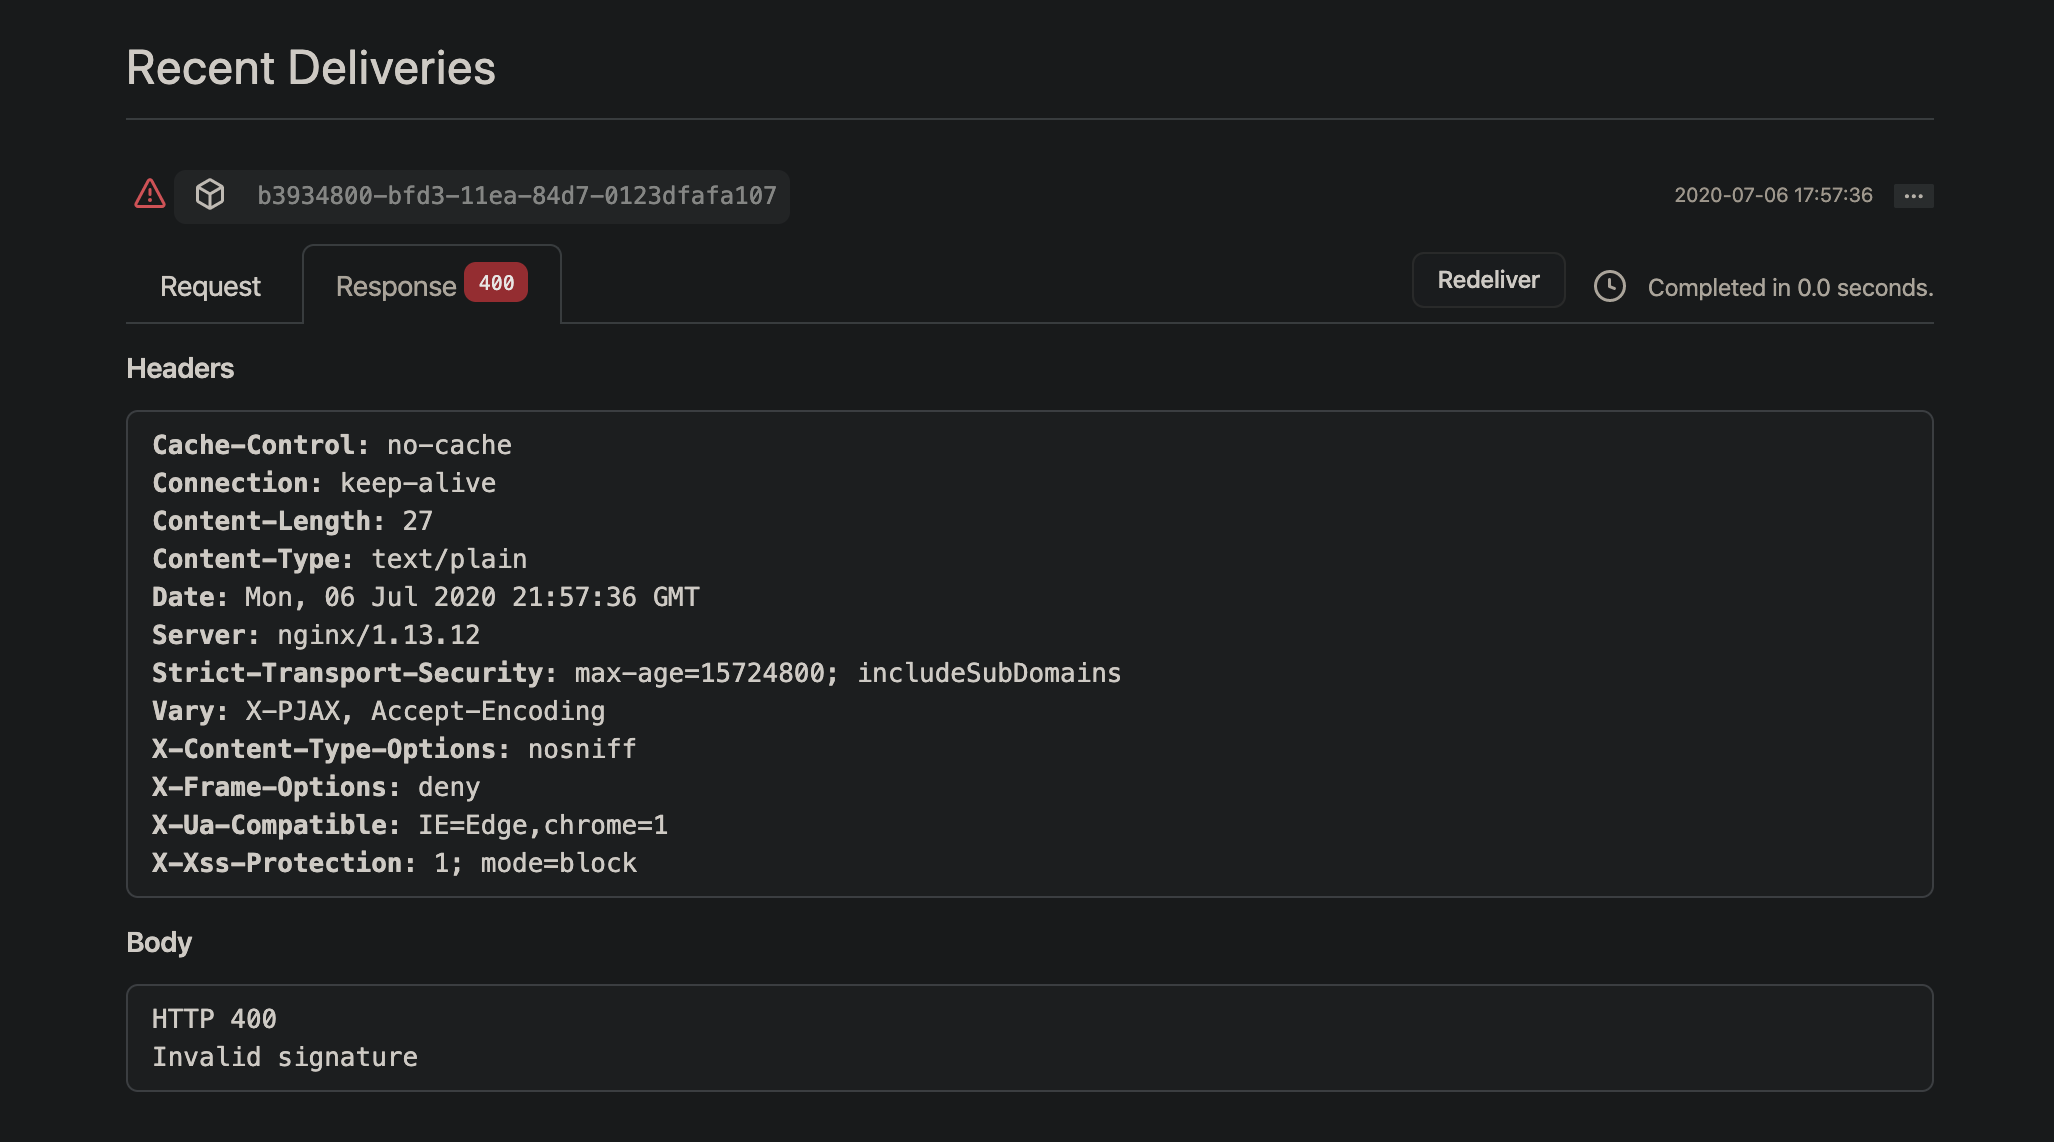Select the Strict-Transport-Security header value
2054x1142 pixels.
845,672
